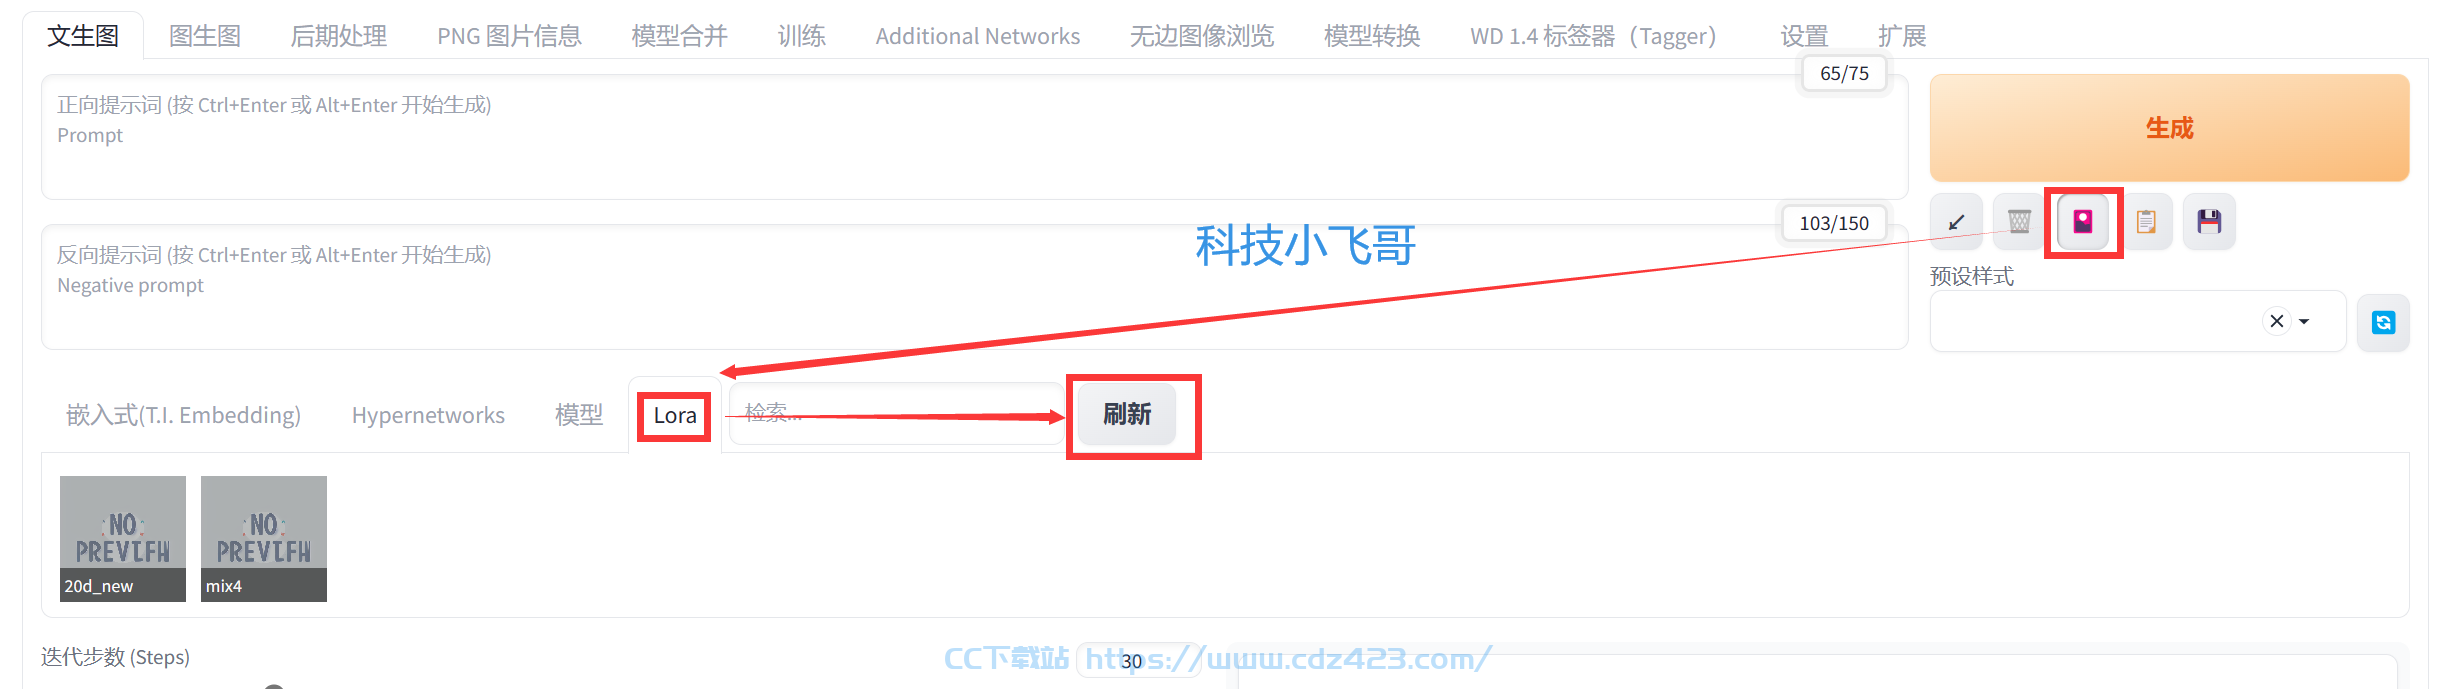
Task: Refresh preset styles with the blue refresh icon
Action: tap(2383, 322)
